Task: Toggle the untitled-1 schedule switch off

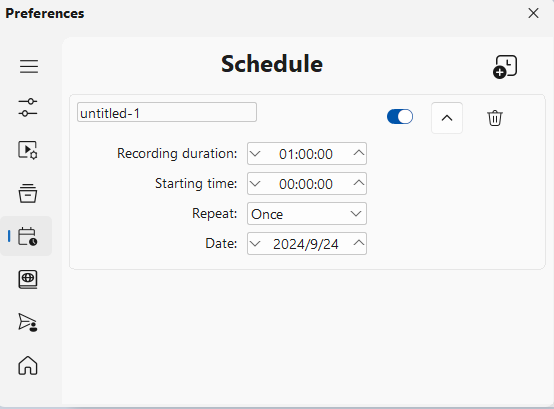Action: click(400, 117)
